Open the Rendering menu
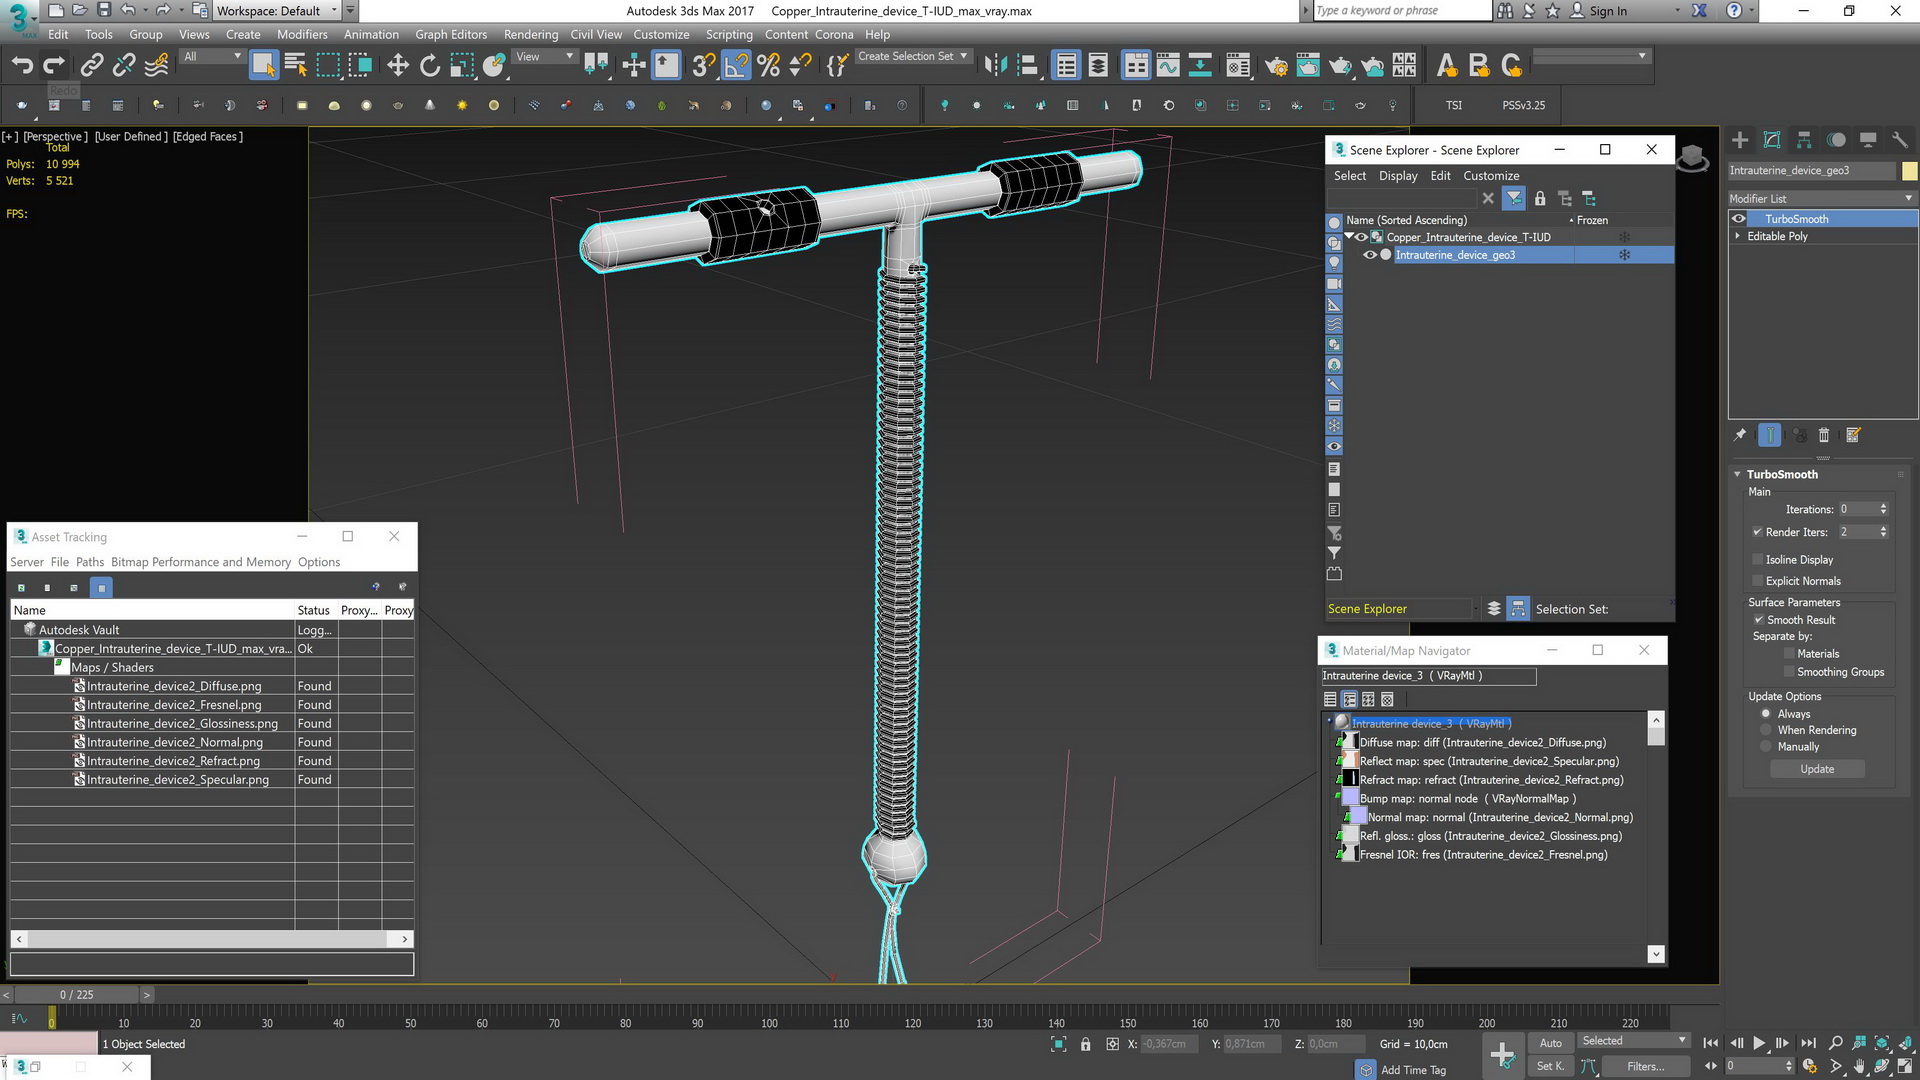This screenshot has width=1920, height=1080. click(x=531, y=34)
